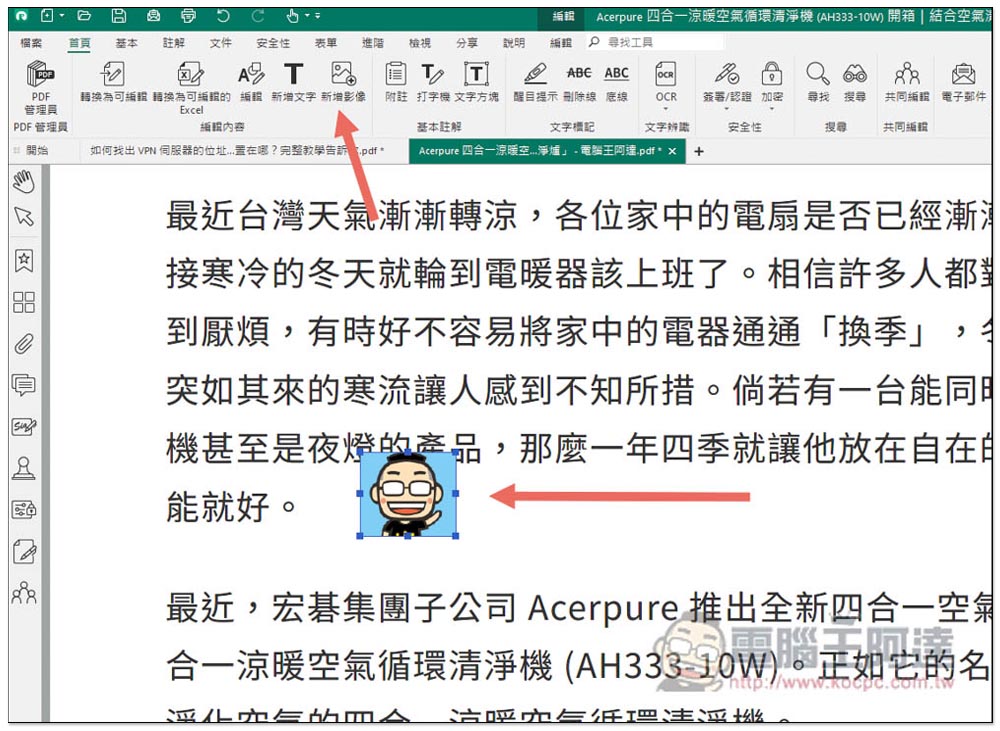
Task: Save the document with the floppy icon
Action: [119, 15]
